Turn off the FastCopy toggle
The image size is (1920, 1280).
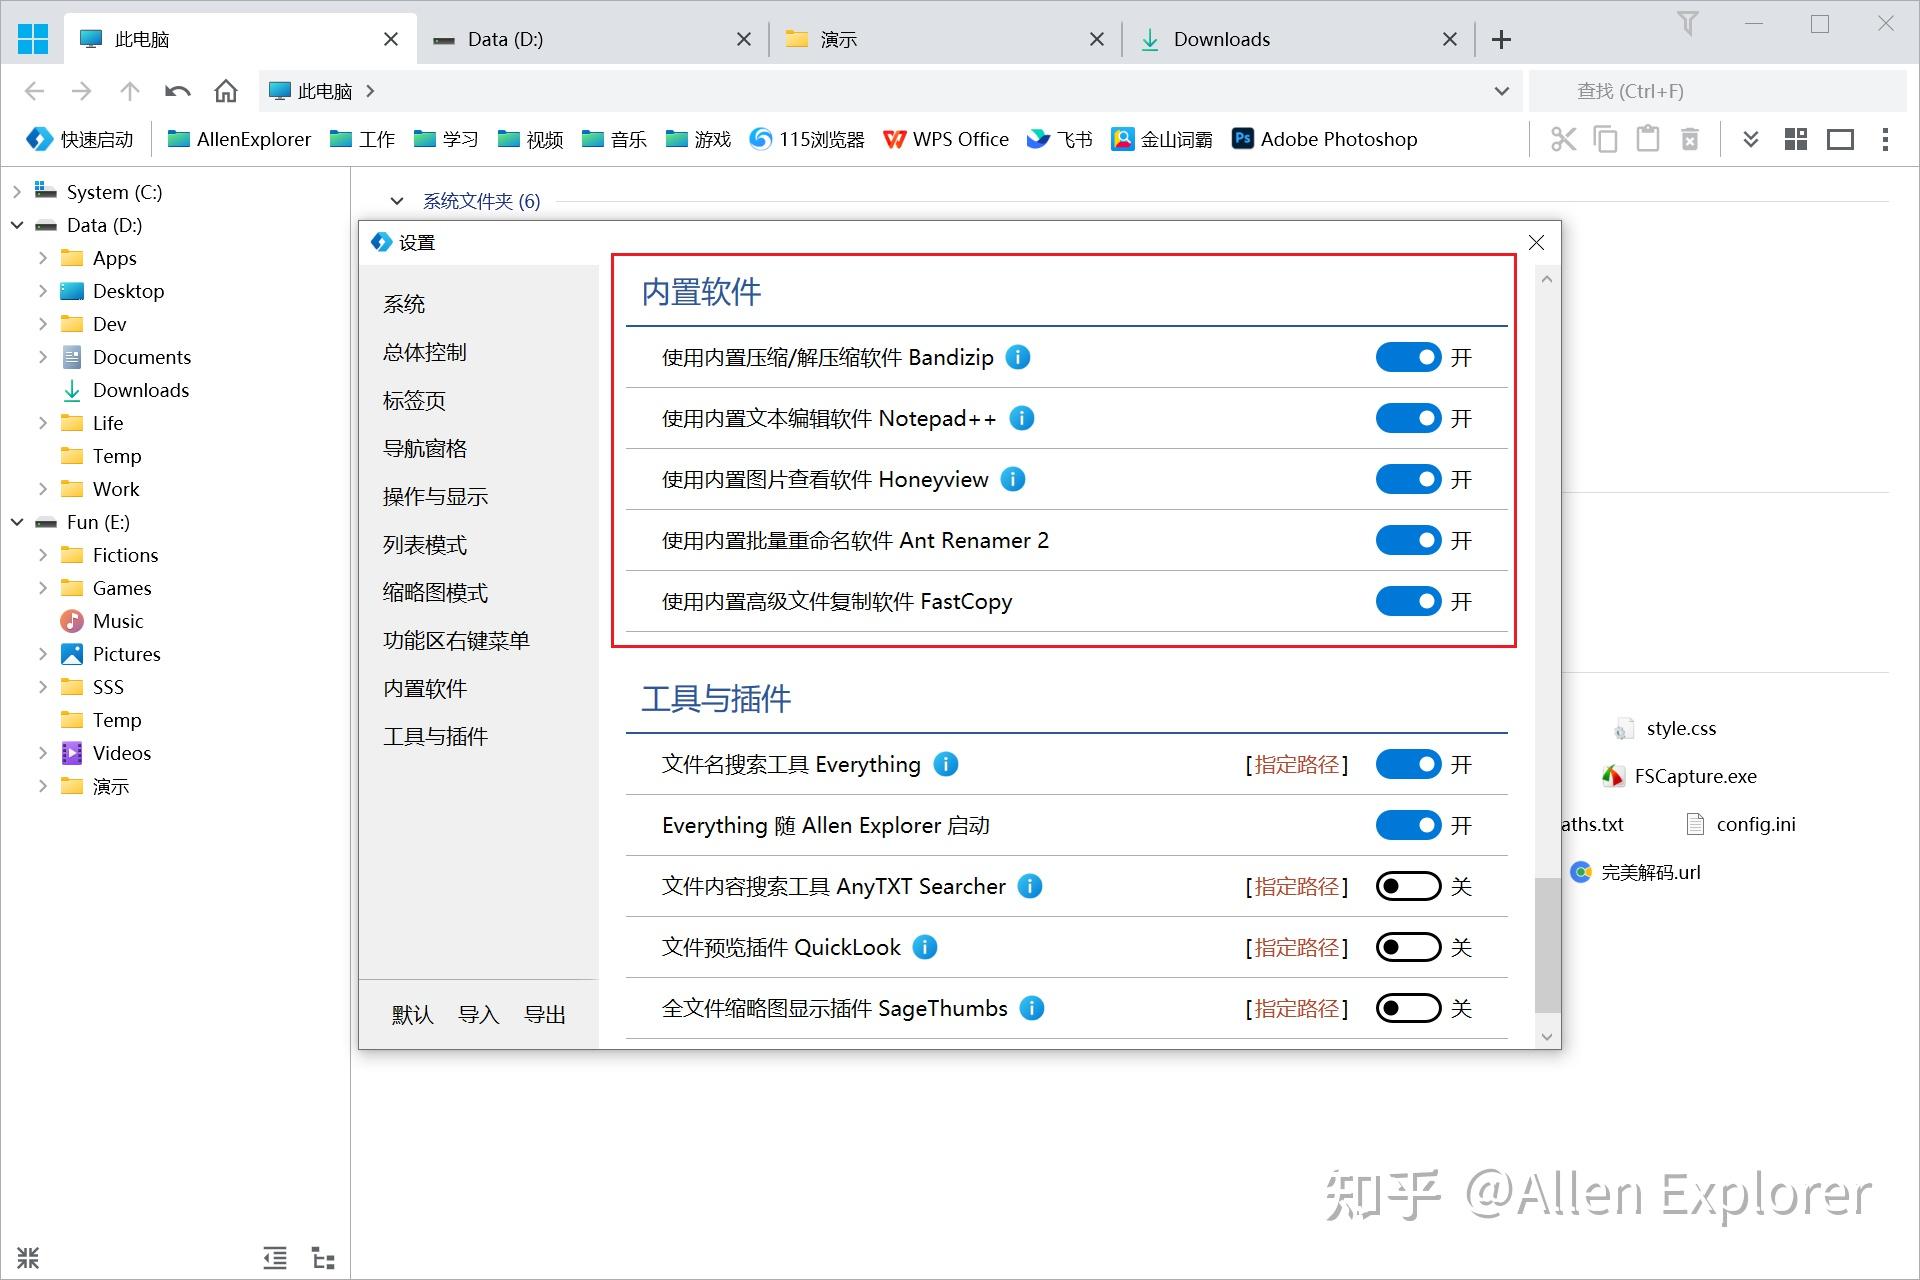click(x=1408, y=601)
